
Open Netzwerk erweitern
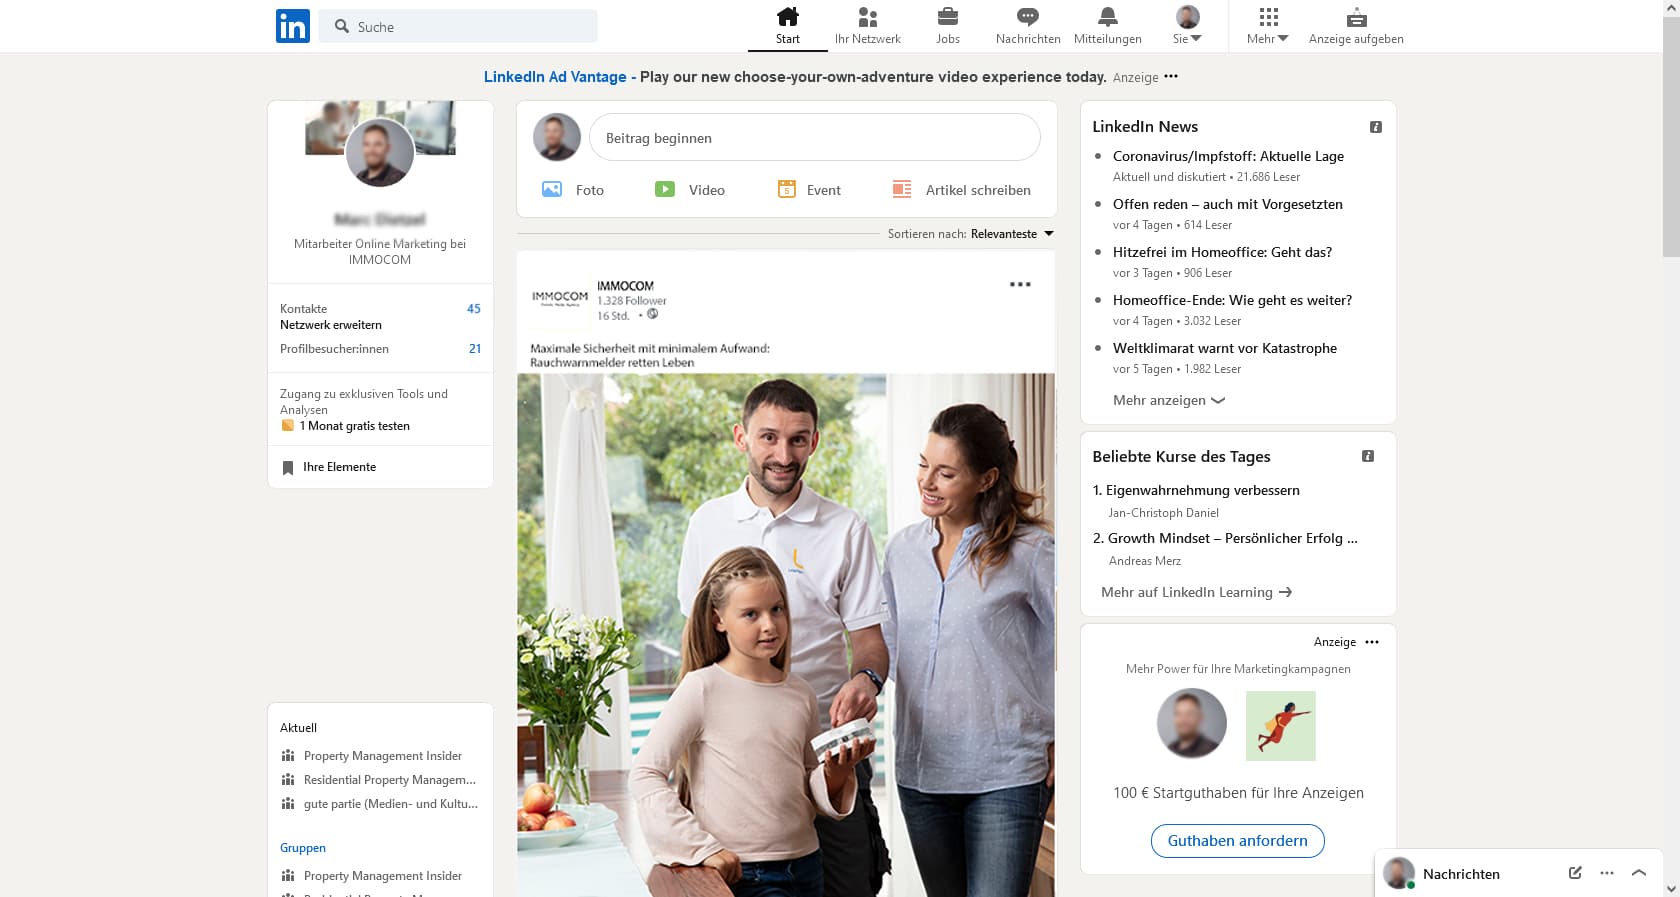(331, 325)
